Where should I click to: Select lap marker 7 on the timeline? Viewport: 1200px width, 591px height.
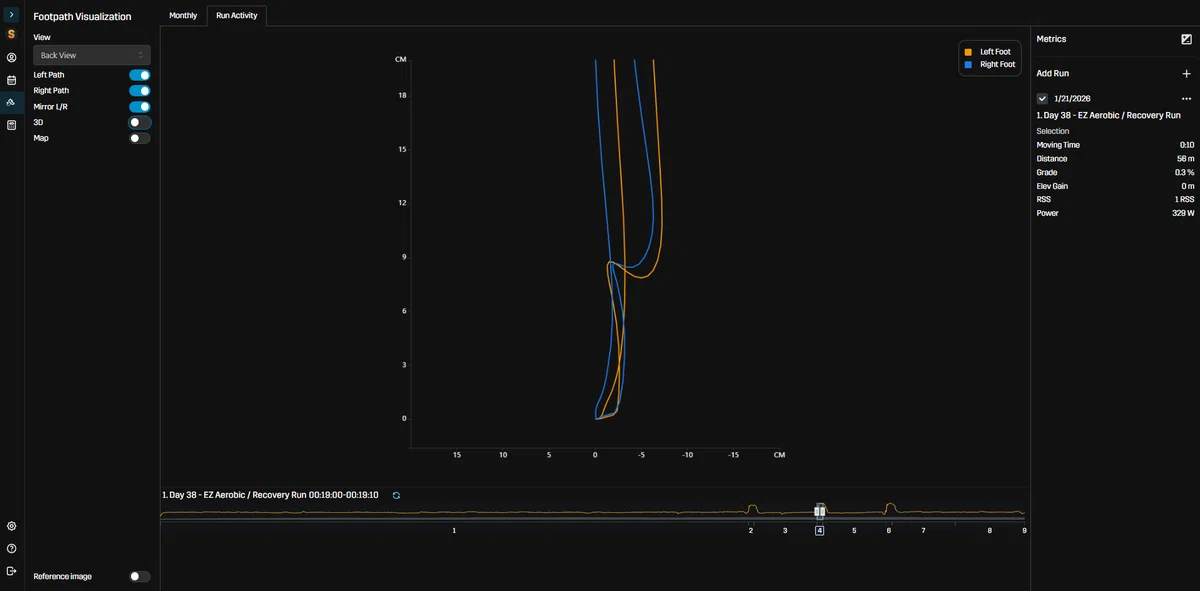click(923, 531)
